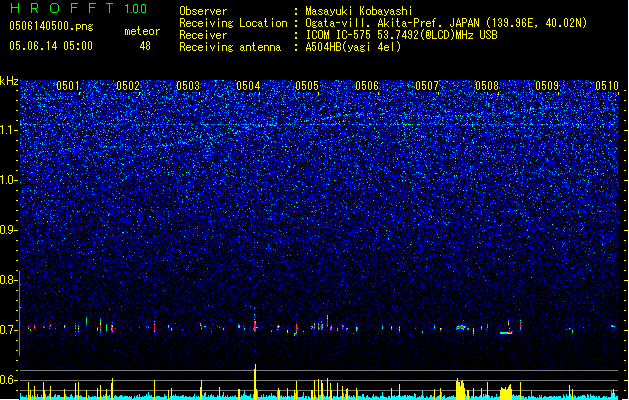629x400 pixels.
Task: Click the tallest yellow intensity spike near 0504
Action: (x=255, y=381)
